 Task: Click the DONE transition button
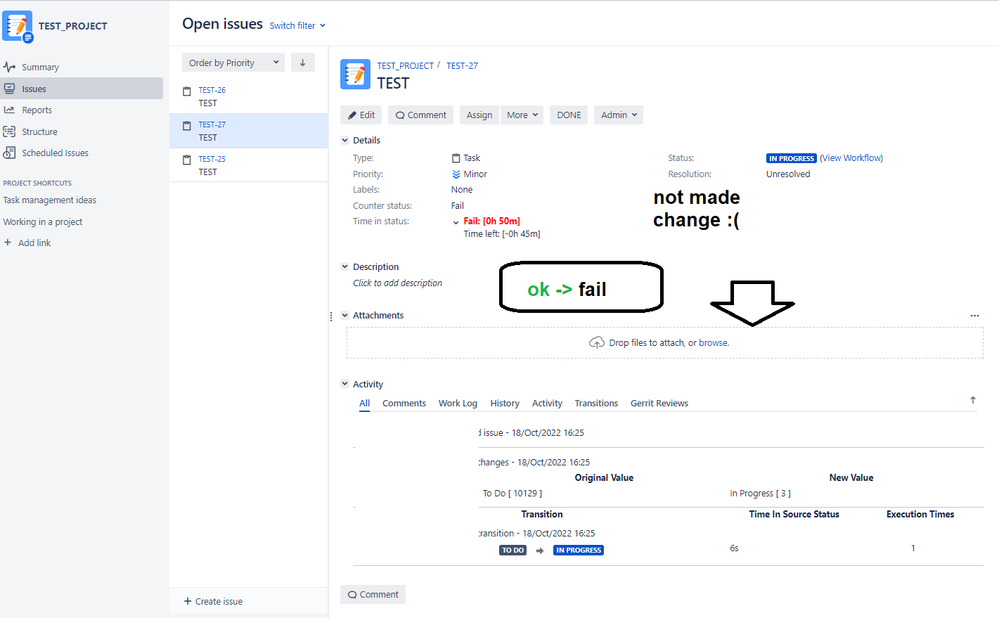[x=569, y=115]
